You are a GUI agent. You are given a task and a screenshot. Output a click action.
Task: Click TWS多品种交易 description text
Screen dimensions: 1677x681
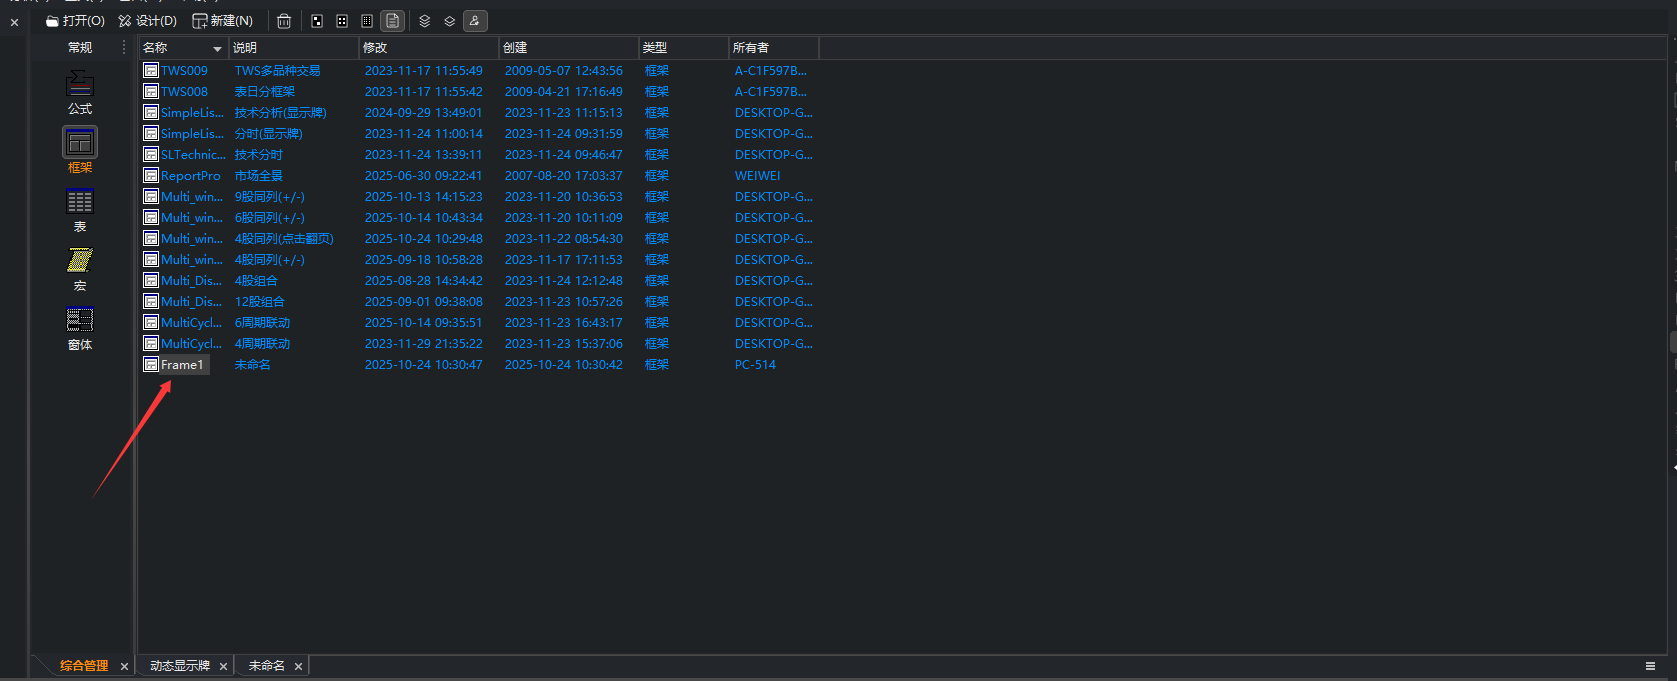point(277,71)
